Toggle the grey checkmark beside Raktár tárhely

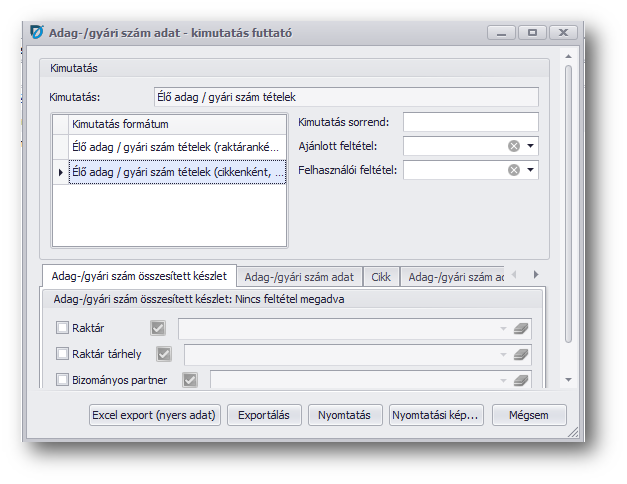(164, 354)
